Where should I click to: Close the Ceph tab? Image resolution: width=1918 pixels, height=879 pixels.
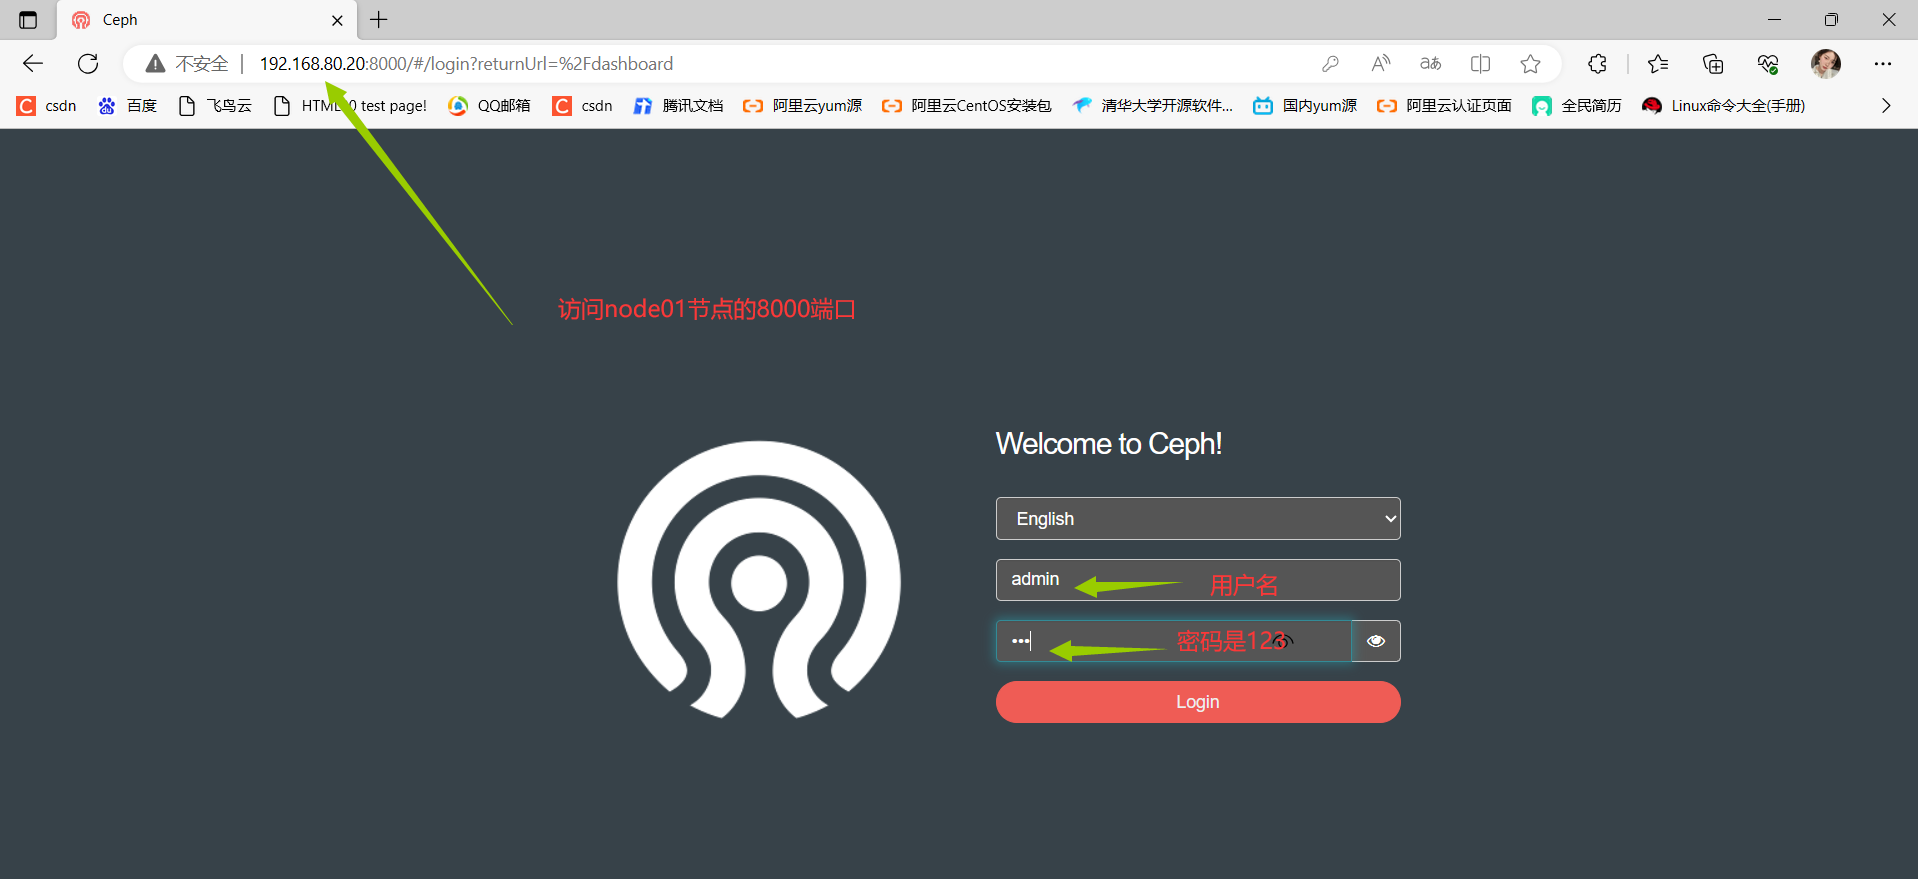(x=337, y=20)
